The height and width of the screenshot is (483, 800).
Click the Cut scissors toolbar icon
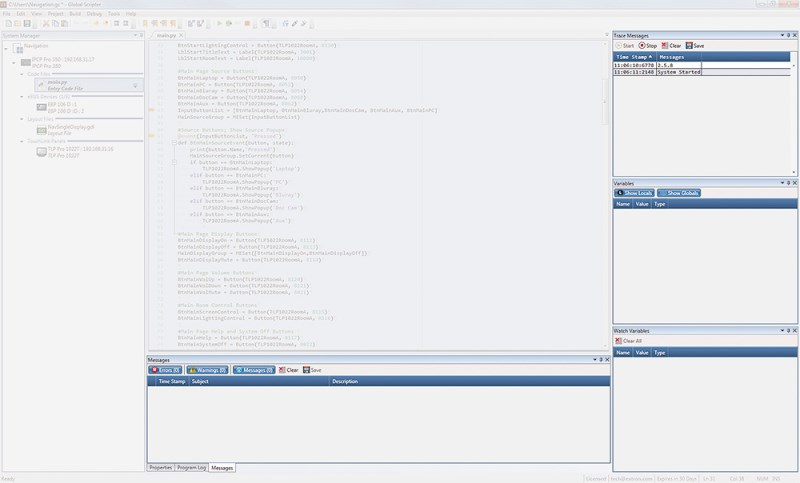[45, 23]
